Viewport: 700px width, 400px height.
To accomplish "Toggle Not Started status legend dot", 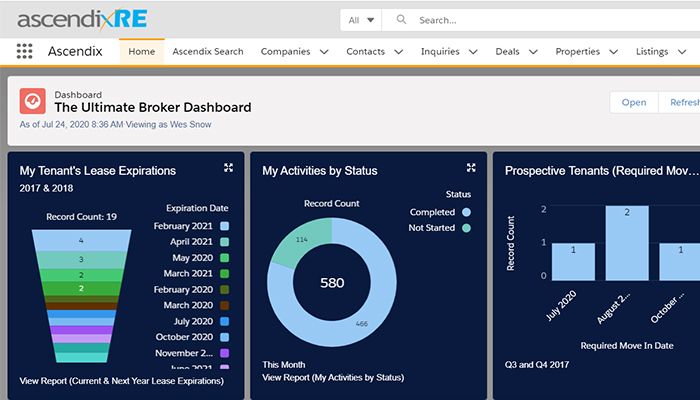I will point(466,228).
